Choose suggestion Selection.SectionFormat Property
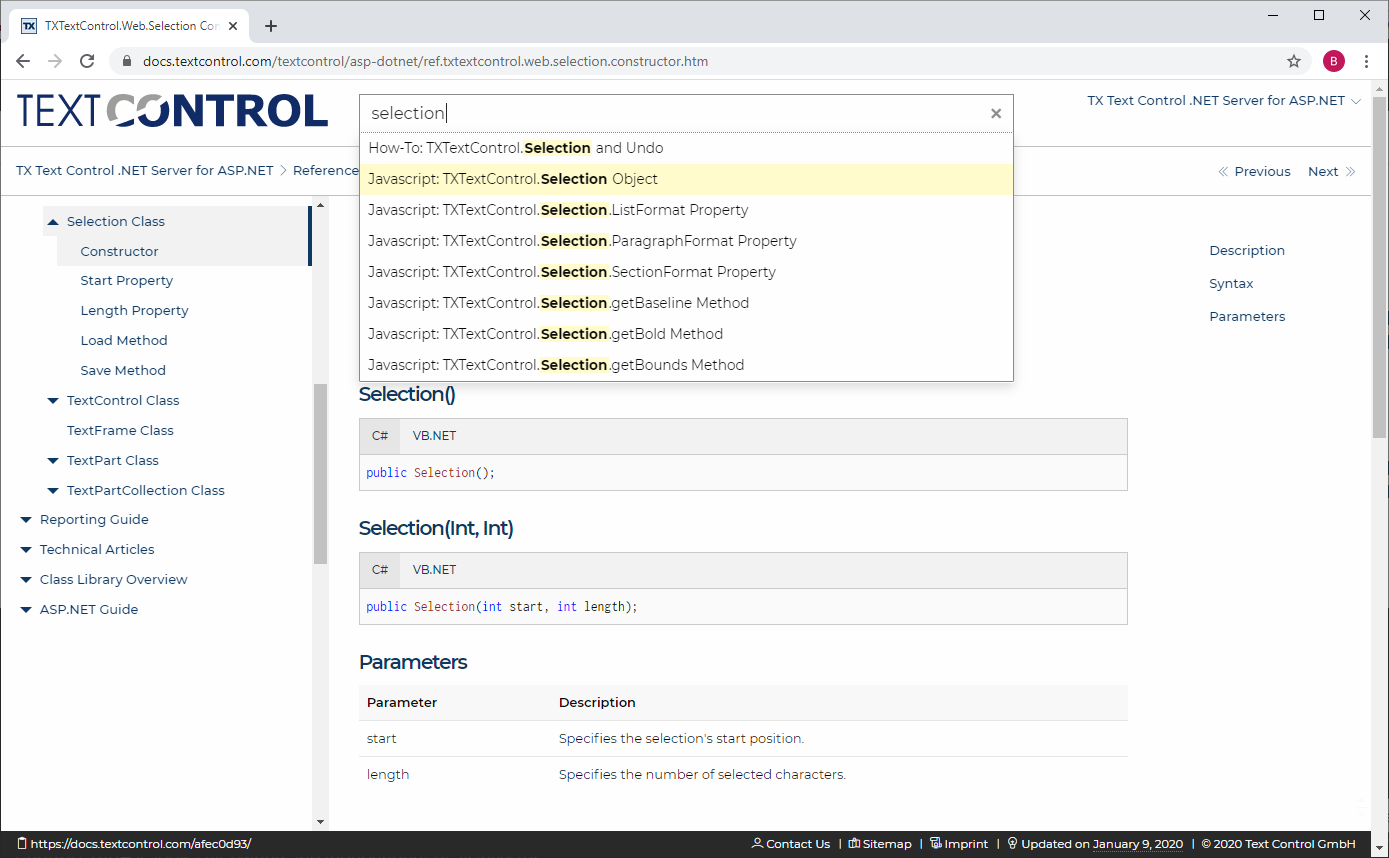The image size is (1389, 858). [x=686, y=272]
